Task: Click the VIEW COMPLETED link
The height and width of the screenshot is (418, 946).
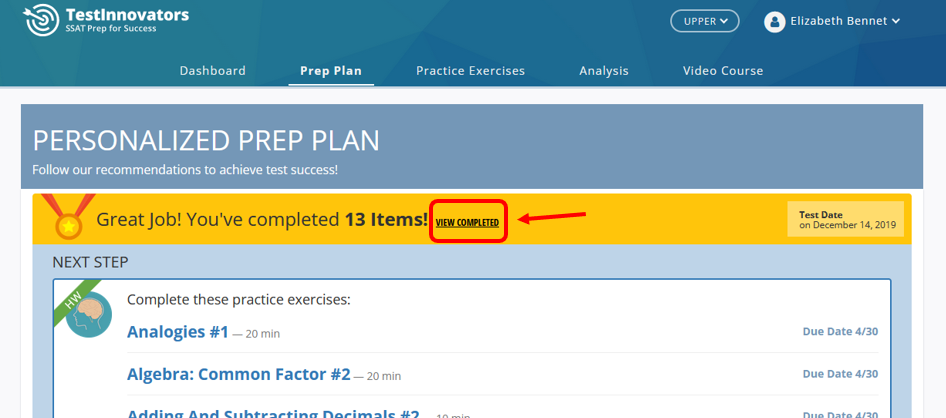Action: (x=468, y=223)
